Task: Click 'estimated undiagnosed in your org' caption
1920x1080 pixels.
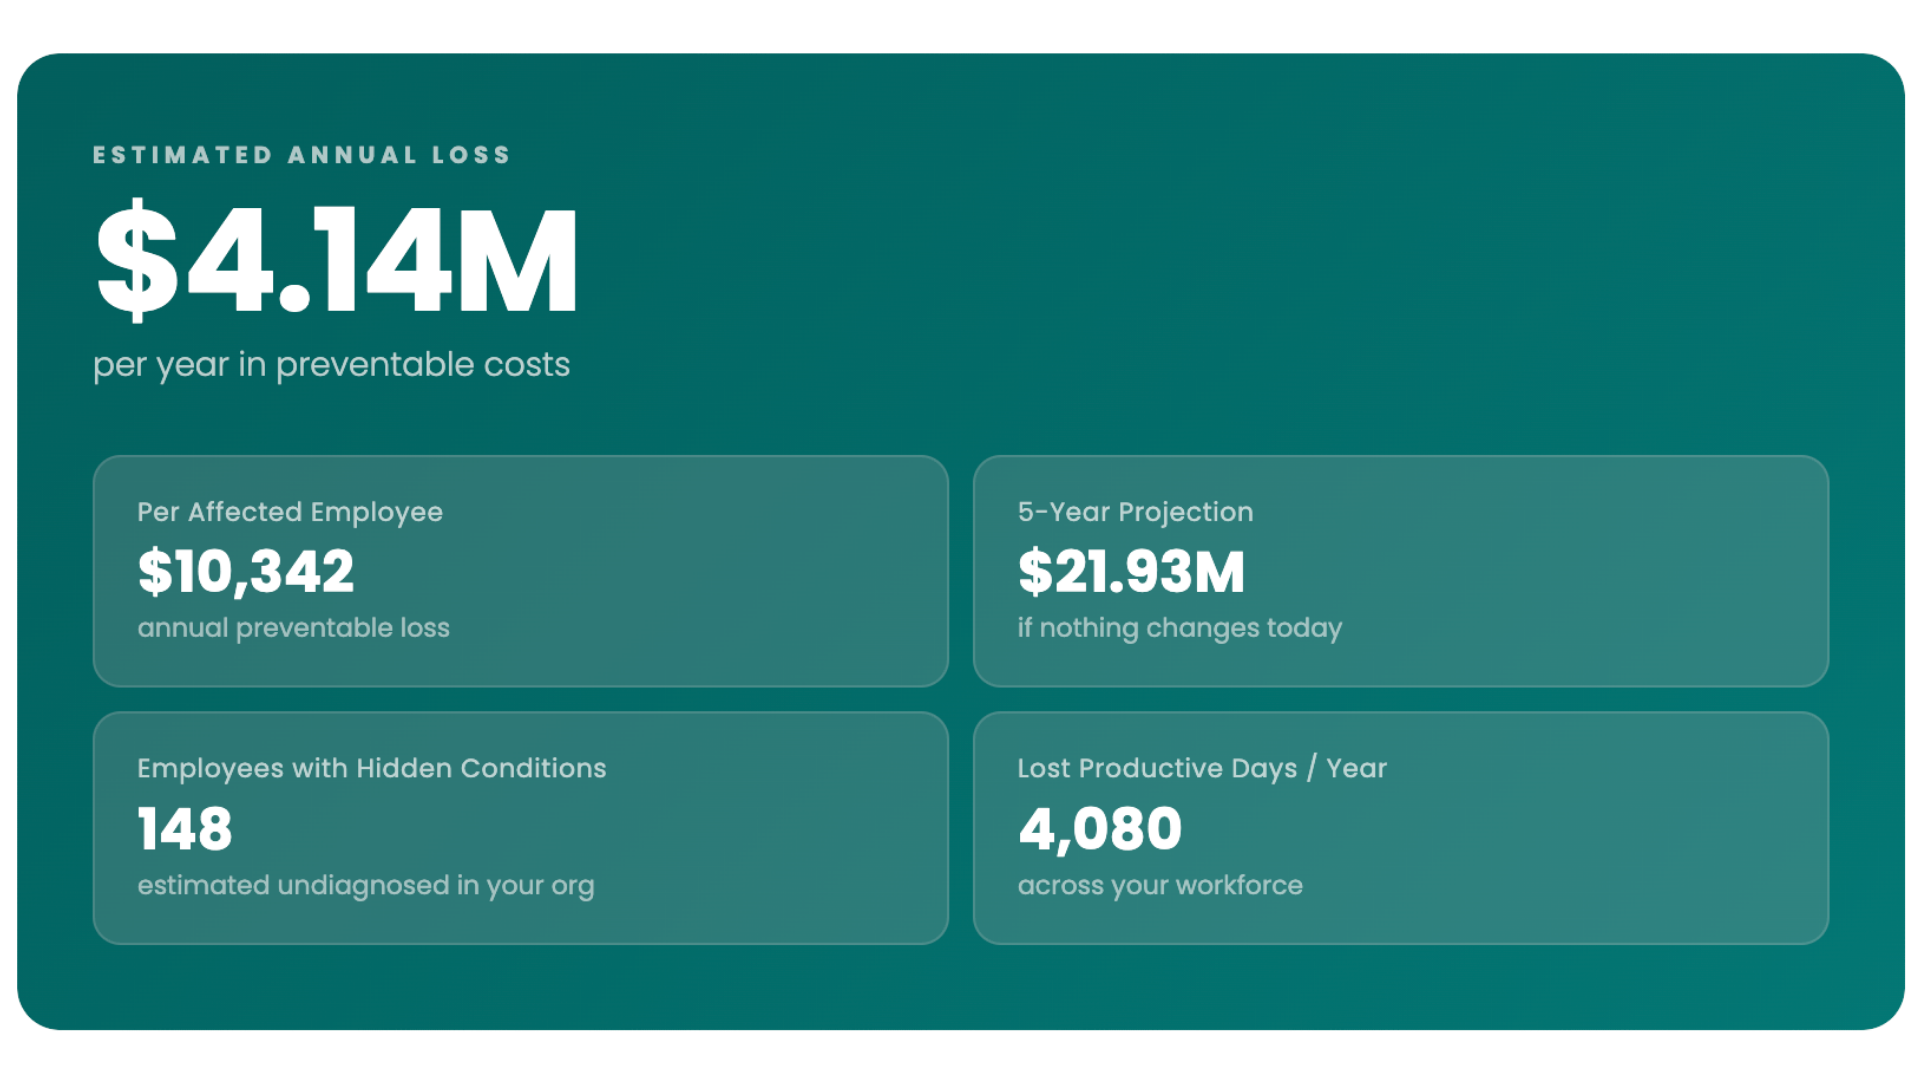Action: tap(366, 886)
